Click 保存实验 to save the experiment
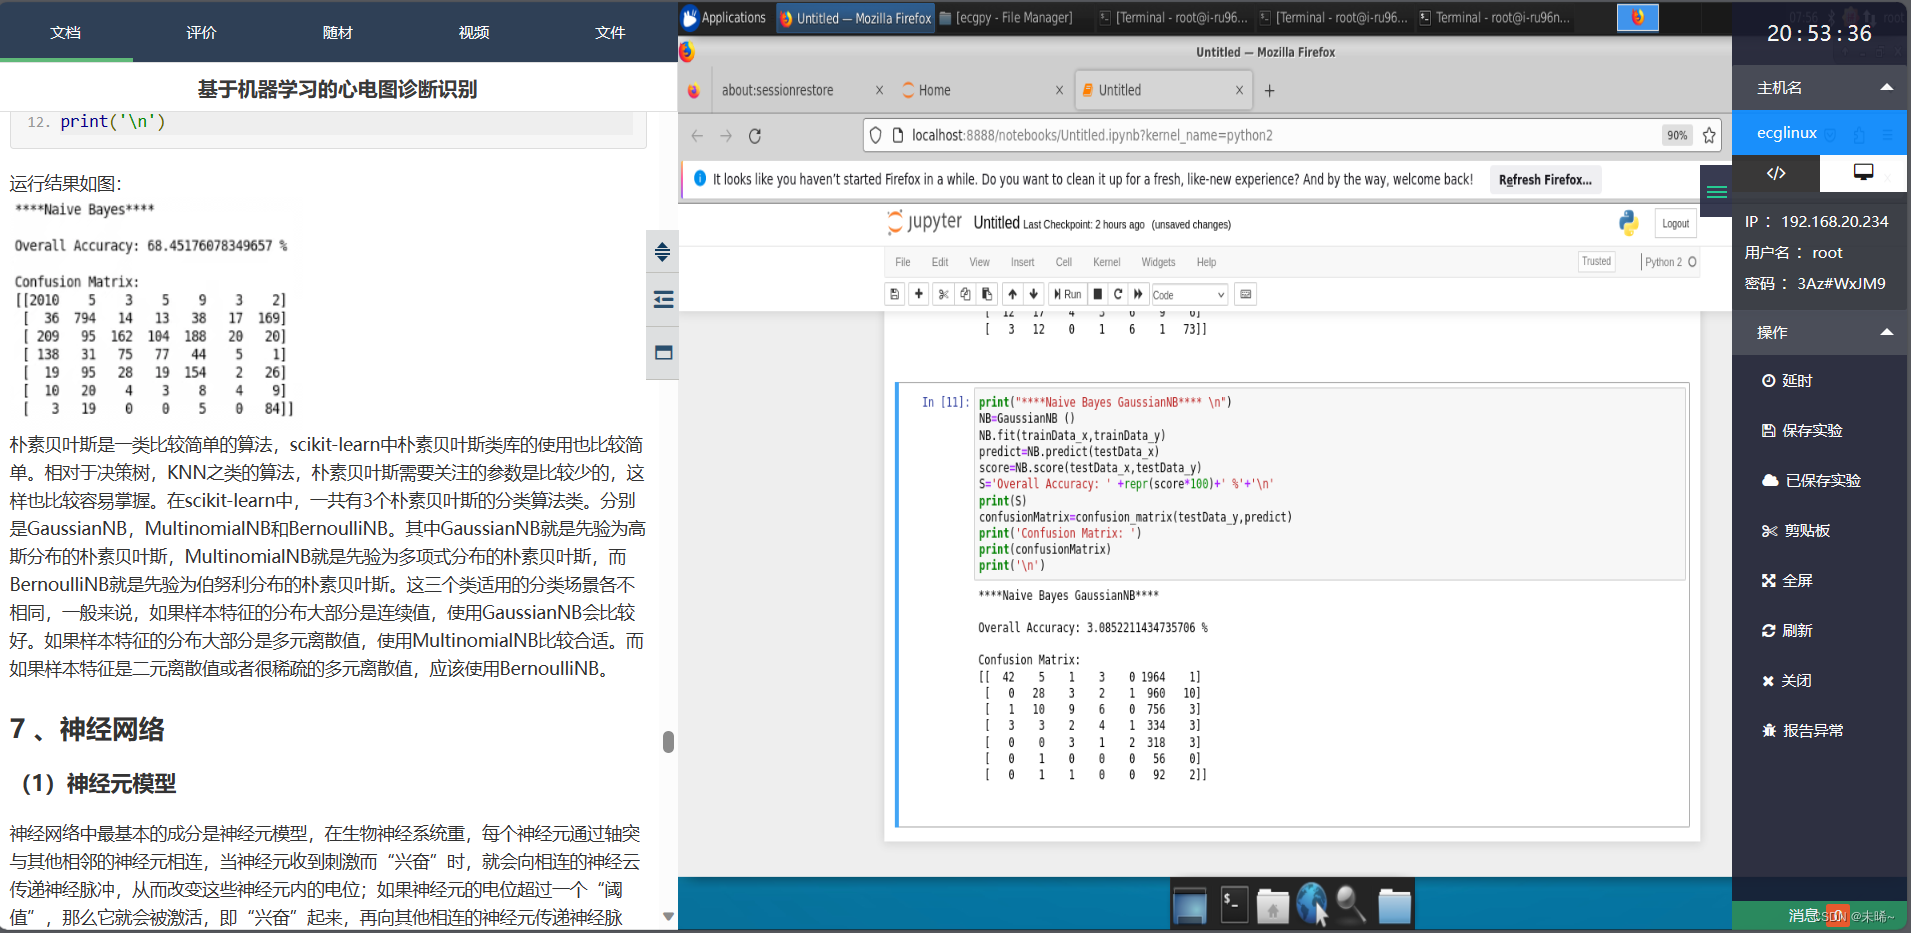1911x933 pixels. [x=1802, y=431]
